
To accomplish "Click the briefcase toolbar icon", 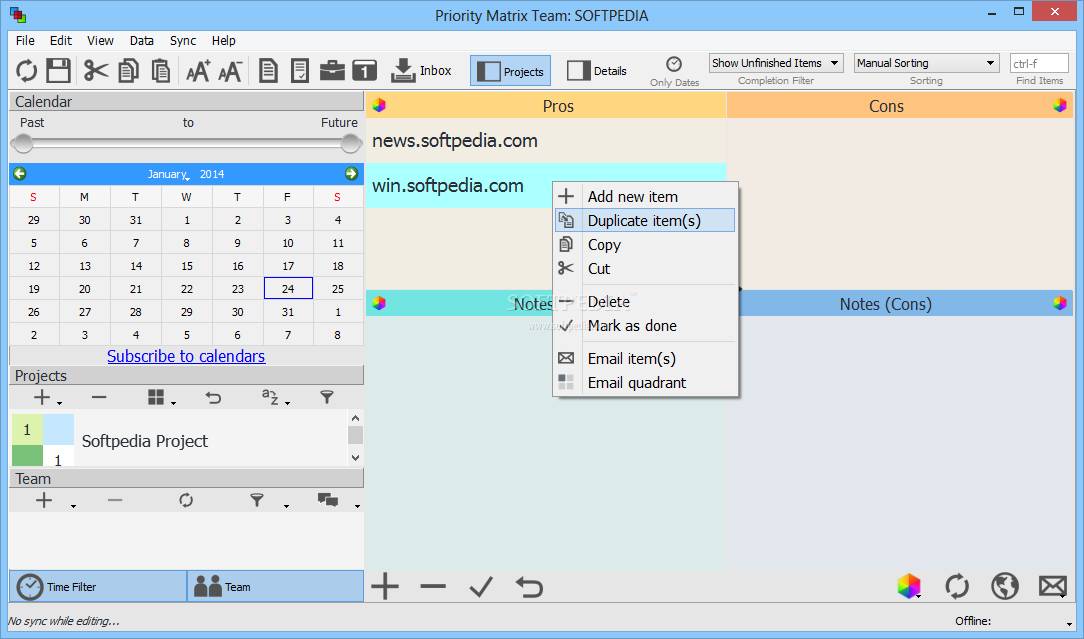I will click(x=333, y=71).
